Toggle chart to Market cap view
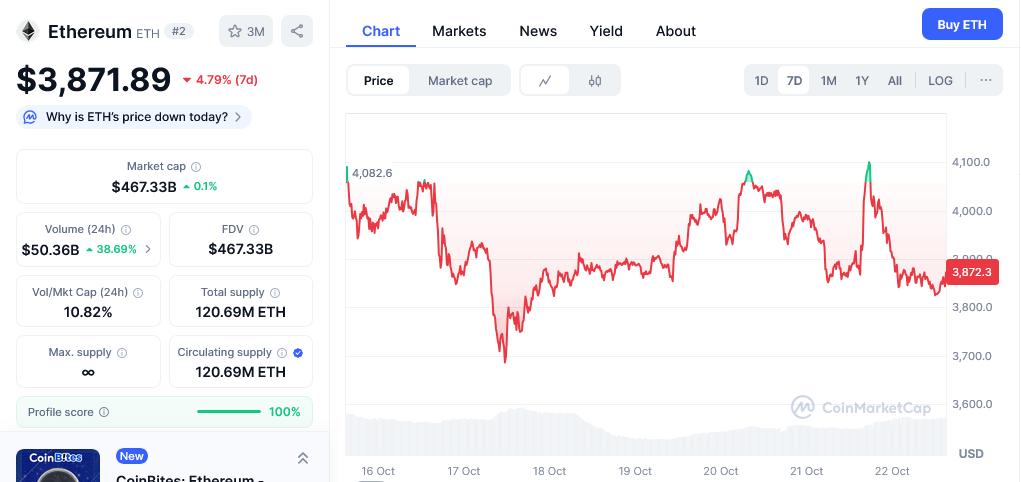Screen dimensions: 1021x482 (x=460, y=81)
